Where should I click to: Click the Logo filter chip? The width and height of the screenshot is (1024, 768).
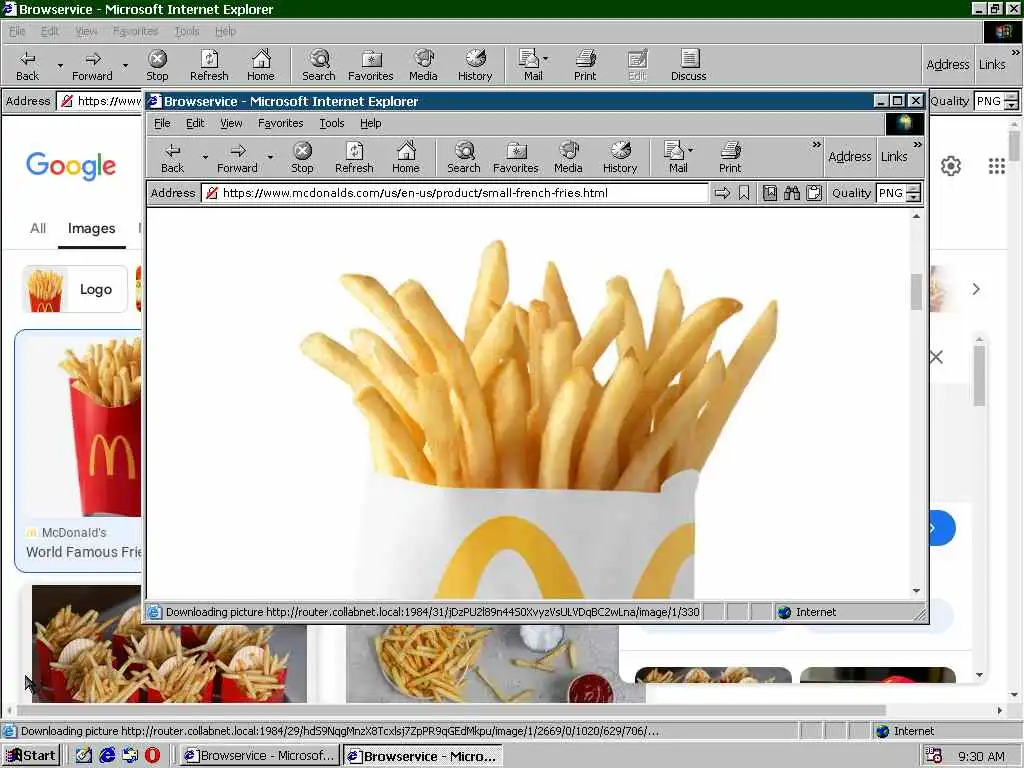click(x=75, y=289)
